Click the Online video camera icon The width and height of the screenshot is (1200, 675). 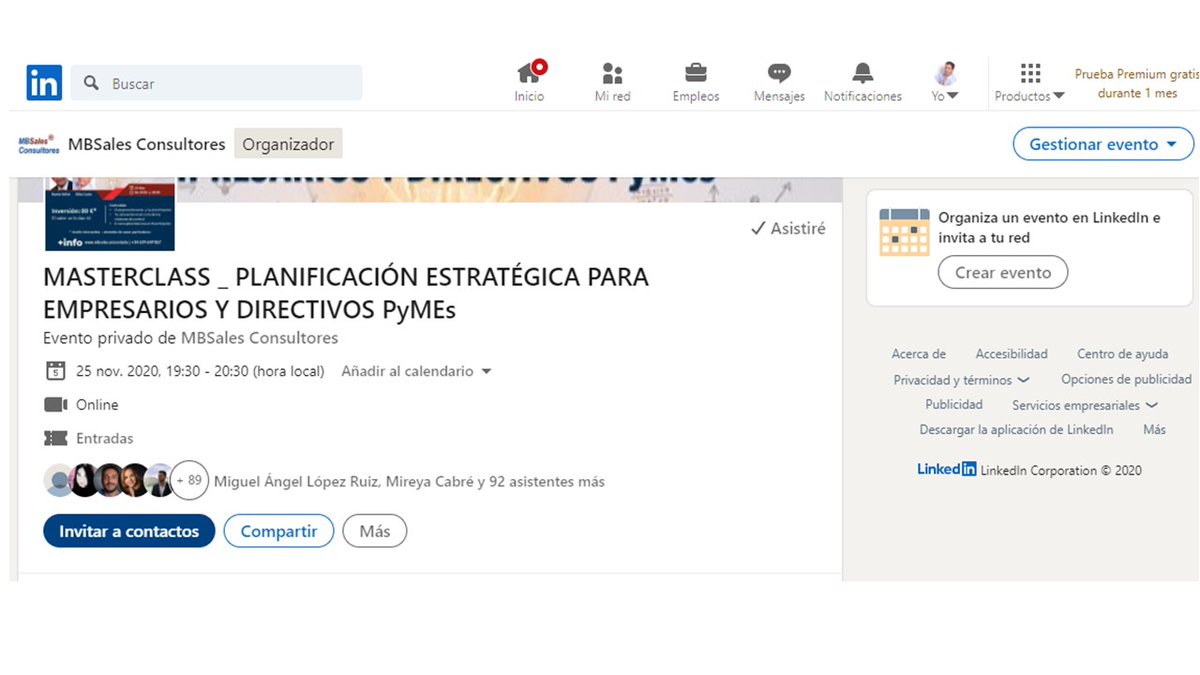click(x=55, y=405)
